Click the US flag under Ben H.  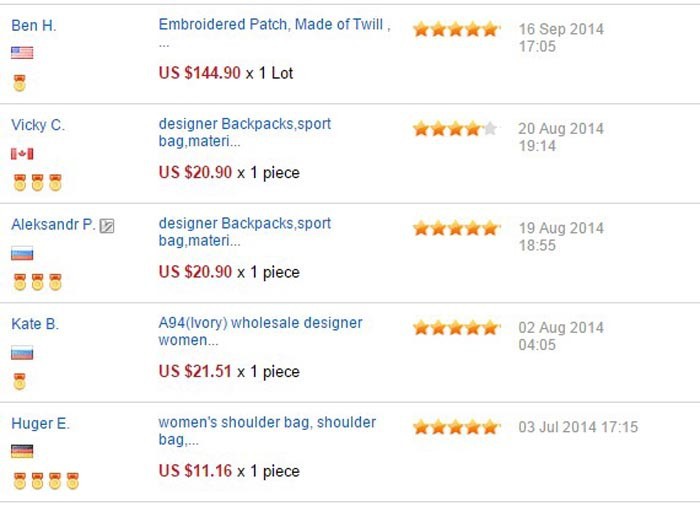(22, 53)
